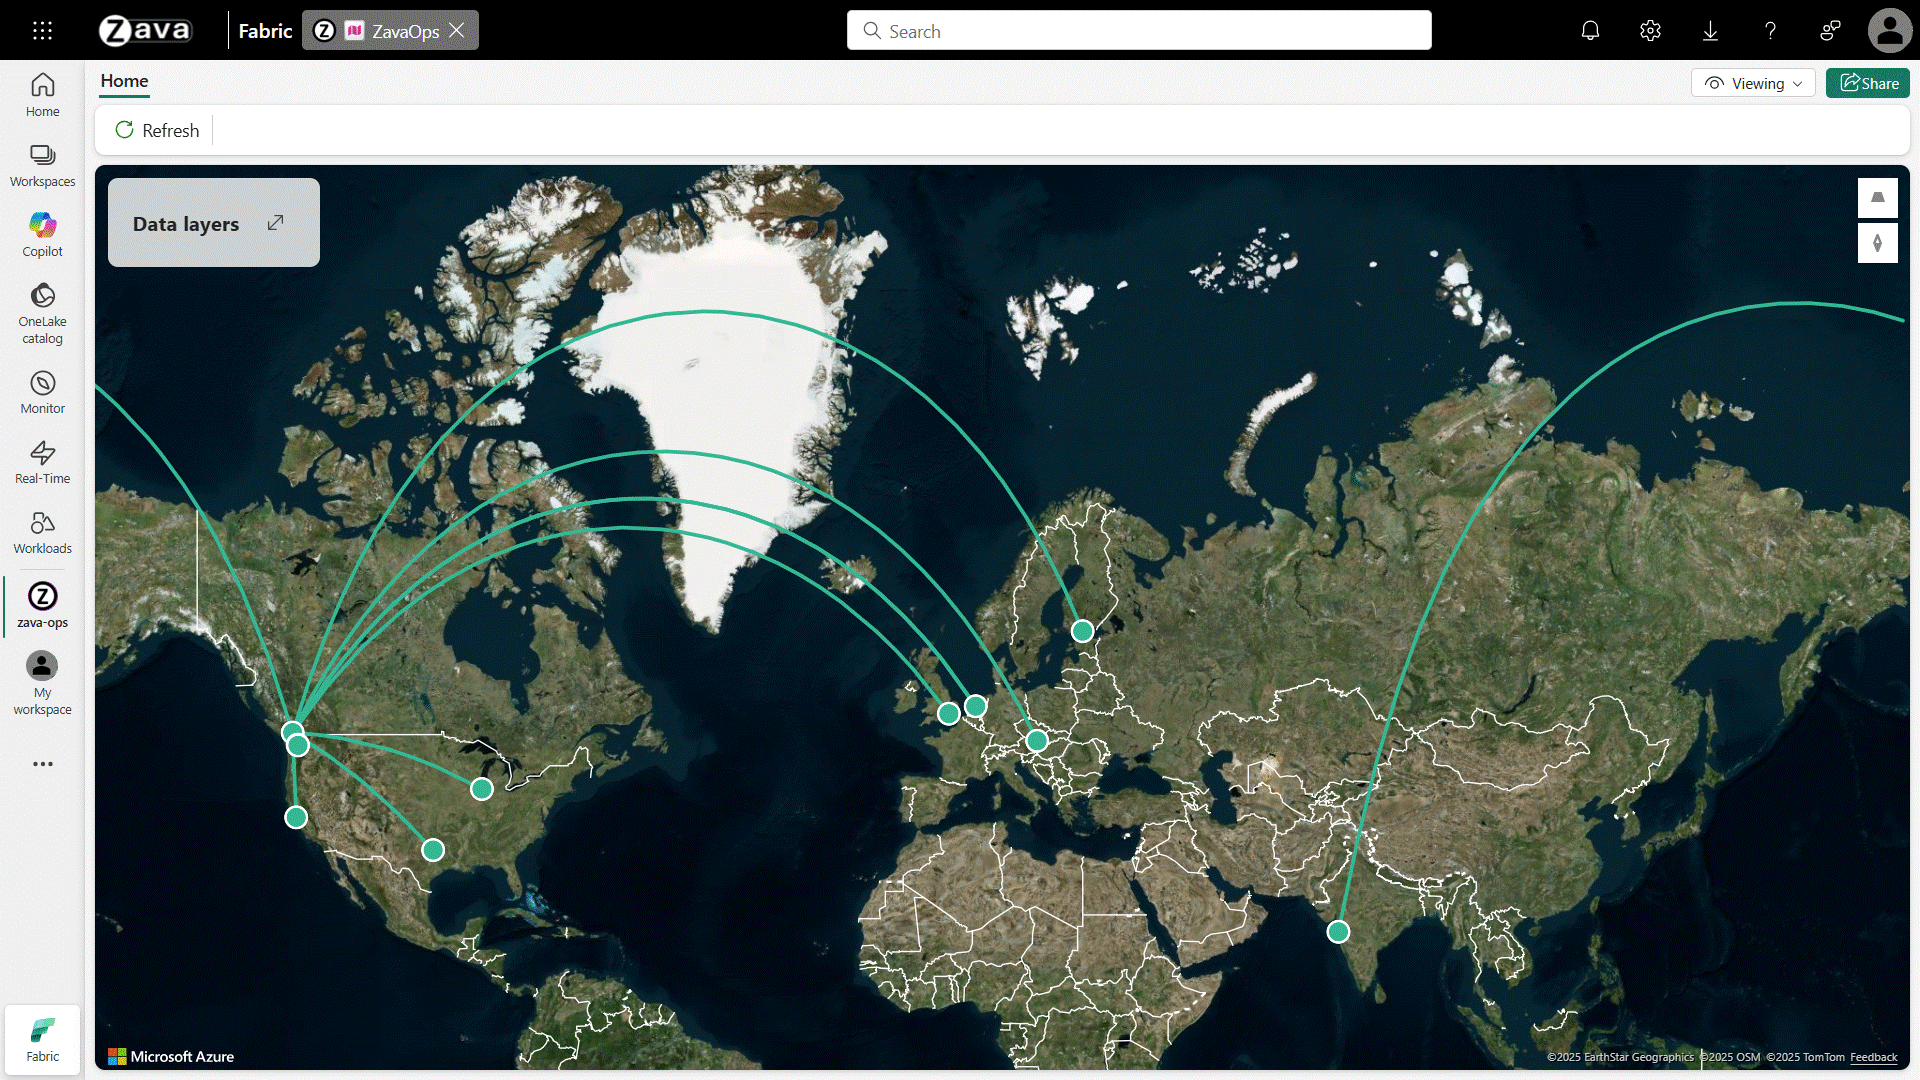The height and width of the screenshot is (1080, 1920).
Task: Open the Viewing mode dropdown
Action: point(1752,83)
